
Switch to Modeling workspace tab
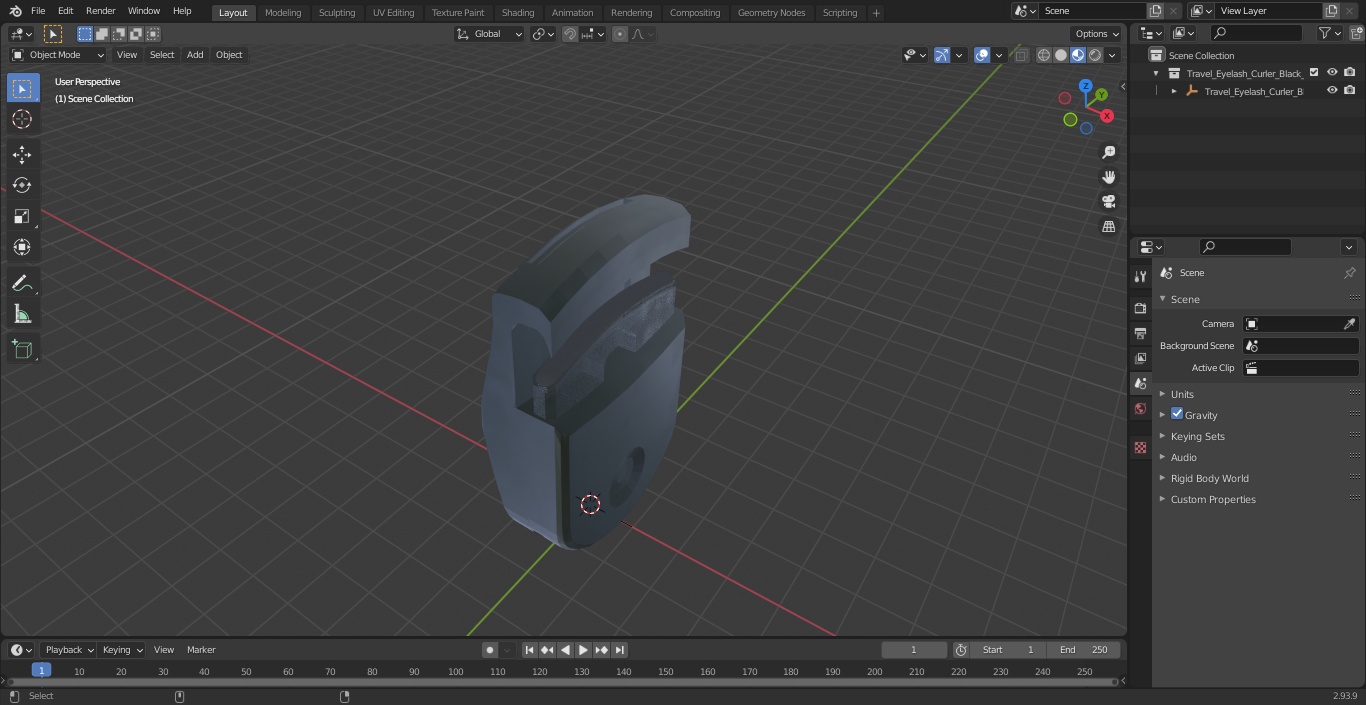283,12
